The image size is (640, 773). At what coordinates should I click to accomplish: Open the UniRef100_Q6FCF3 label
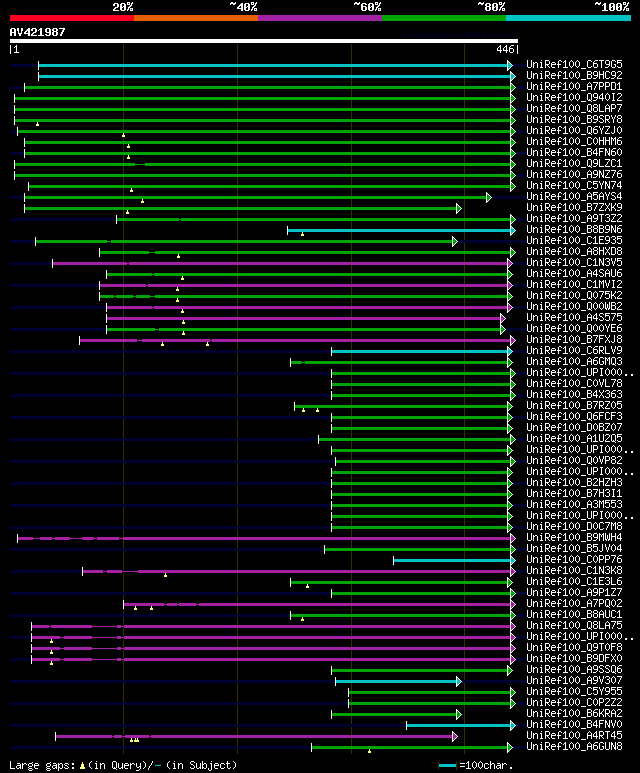pyautogui.click(x=574, y=416)
